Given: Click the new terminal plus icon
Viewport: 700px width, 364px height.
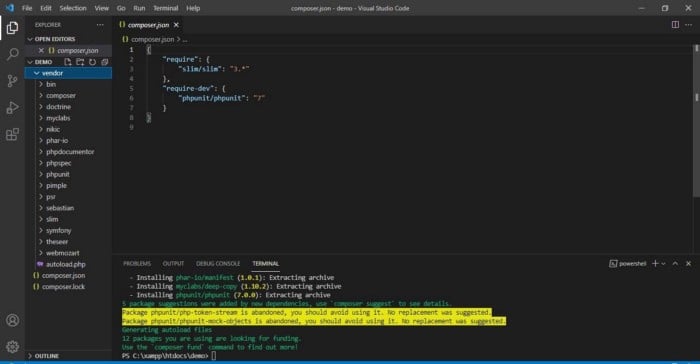Looking at the screenshot, I should point(655,264).
